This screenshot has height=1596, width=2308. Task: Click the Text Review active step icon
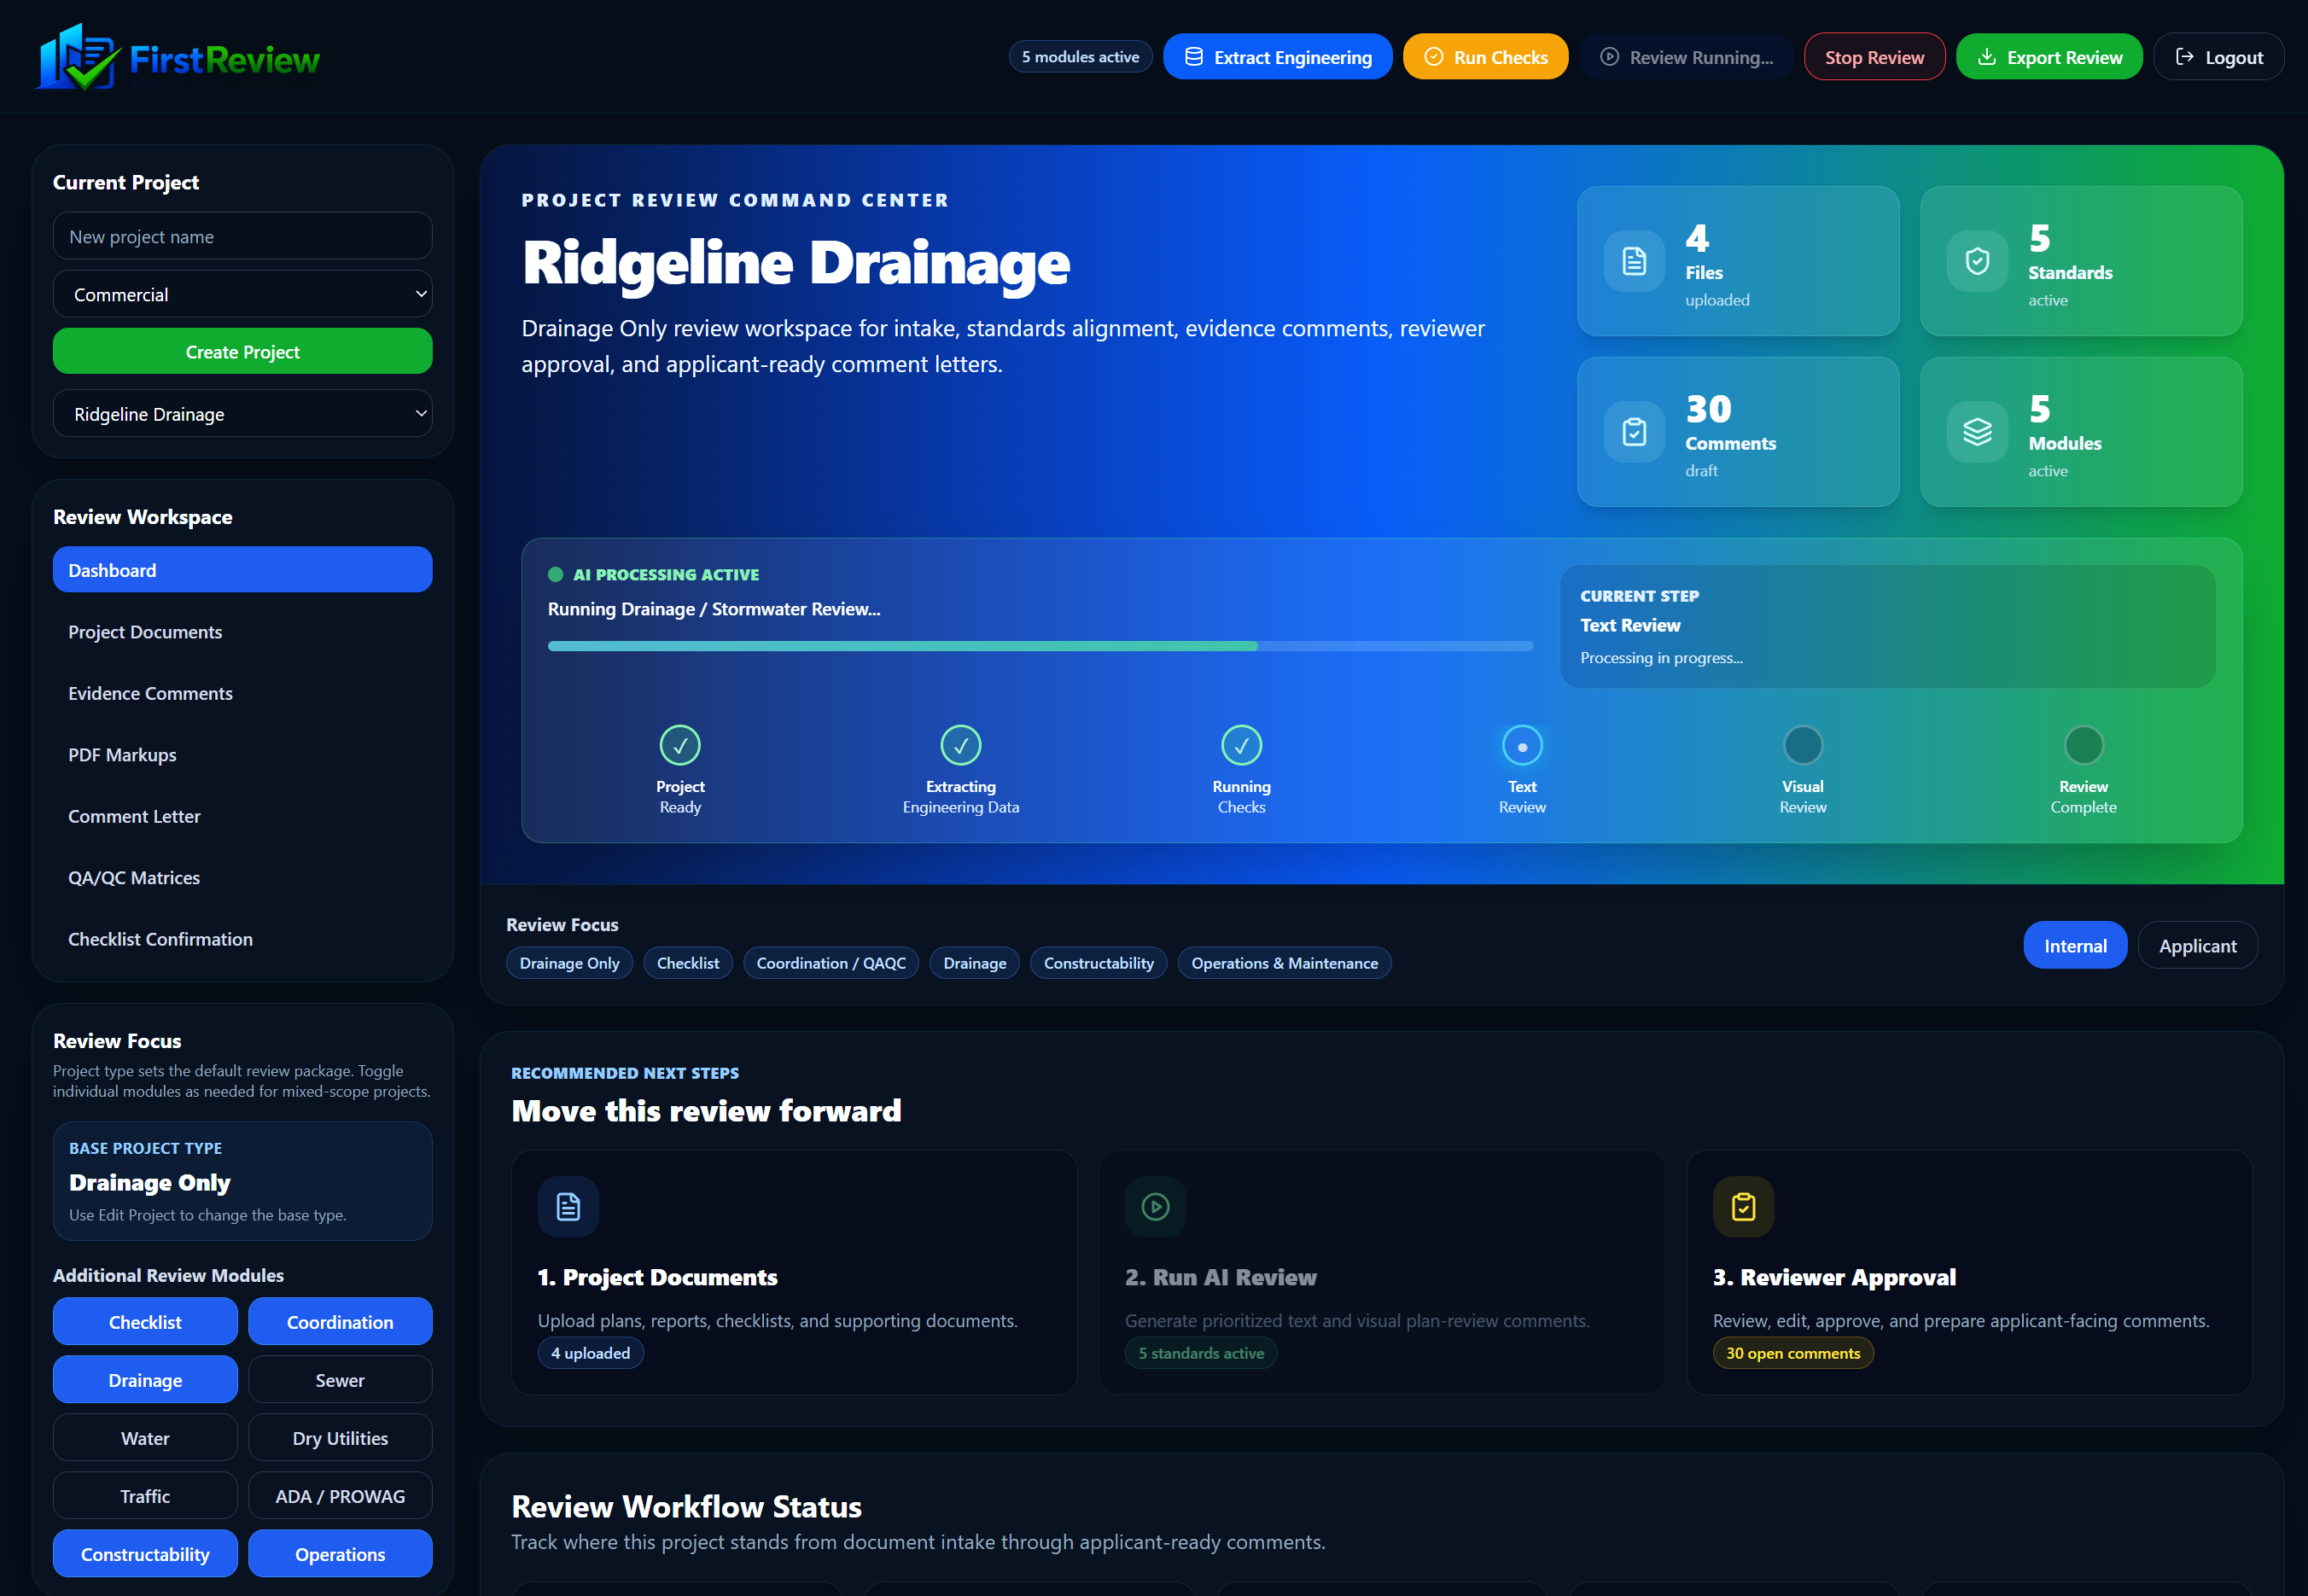1522,745
